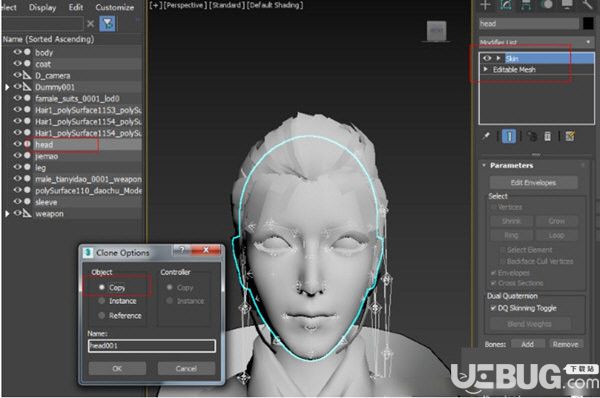Expand the Dummy001 tree node

(x=7, y=87)
